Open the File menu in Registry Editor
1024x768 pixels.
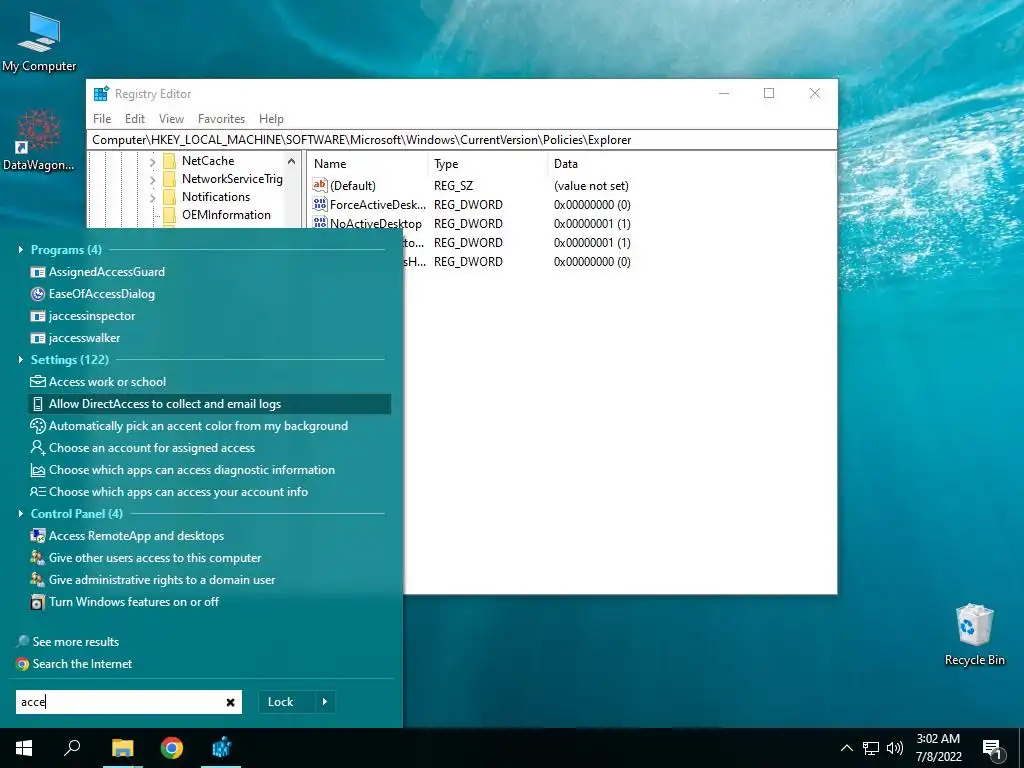coord(102,119)
